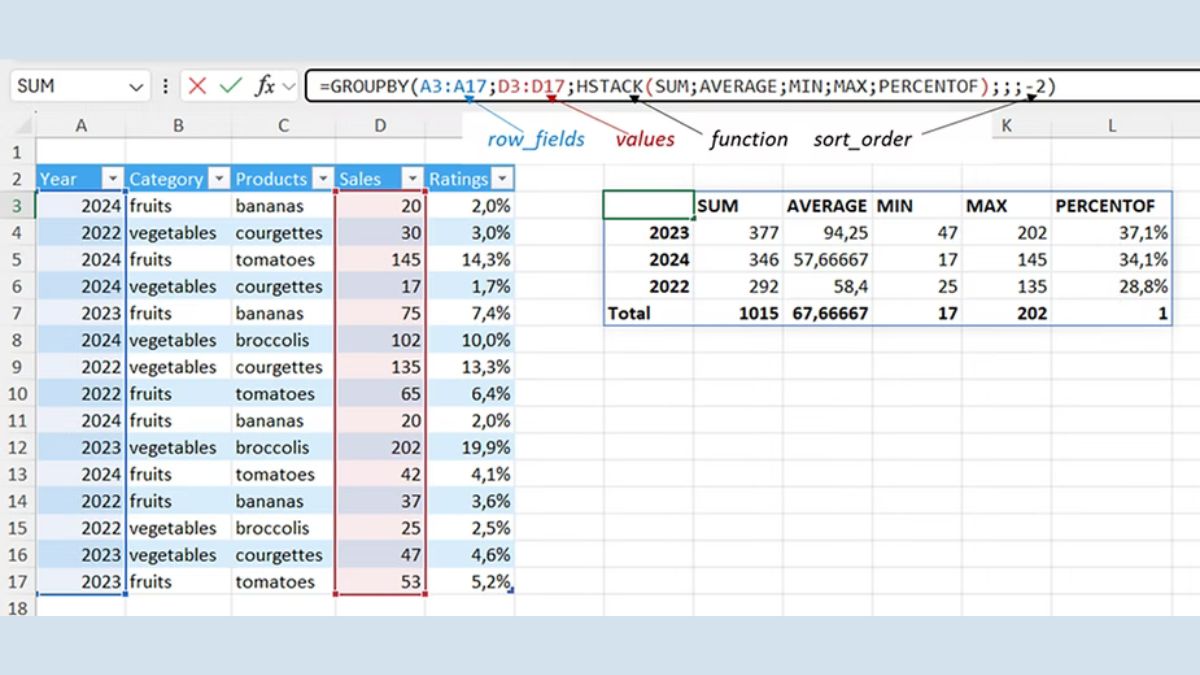Select the average cell 57,66667

click(827, 260)
